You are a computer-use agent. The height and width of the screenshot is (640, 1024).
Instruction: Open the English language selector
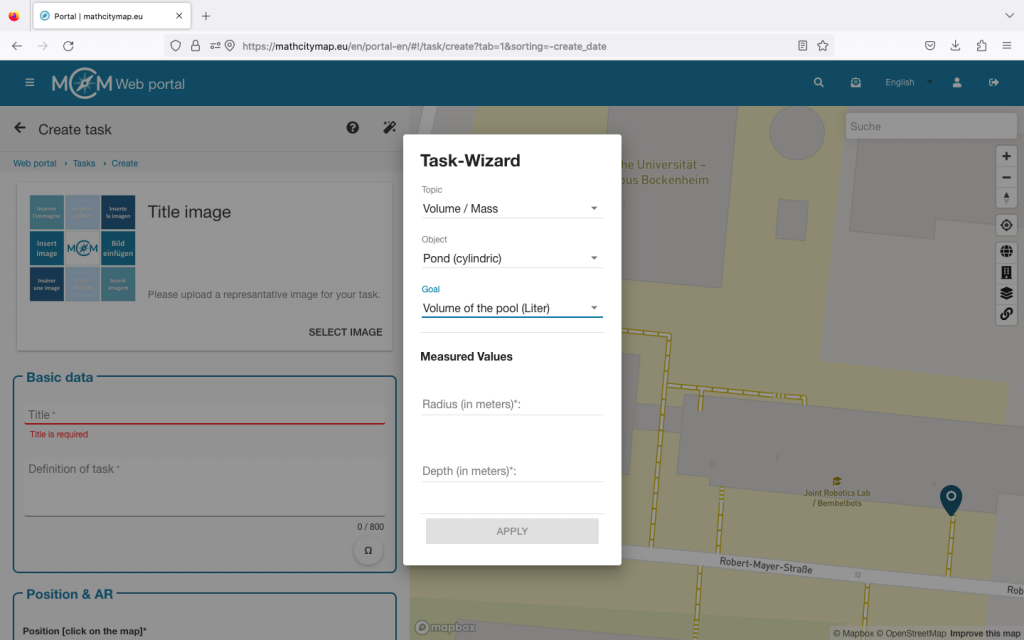(x=908, y=83)
